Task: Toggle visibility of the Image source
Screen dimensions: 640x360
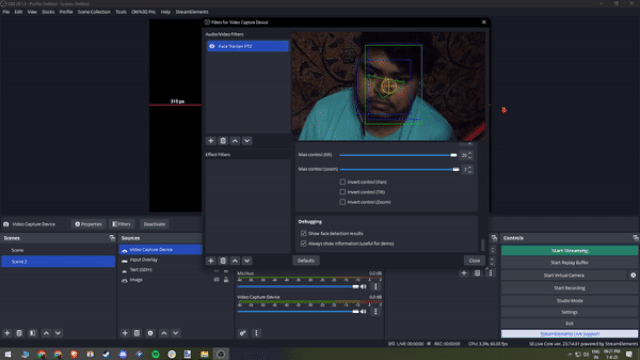Action: [216, 280]
